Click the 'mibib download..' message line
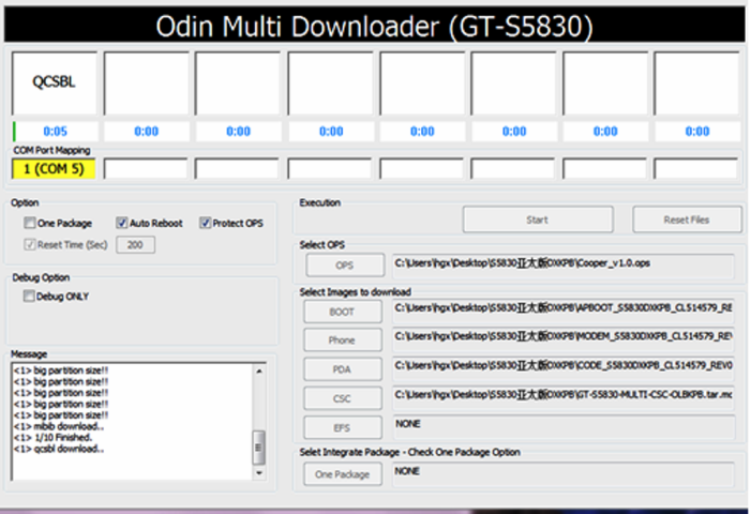The width and height of the screenshot is (750, 514). point(59,426)
